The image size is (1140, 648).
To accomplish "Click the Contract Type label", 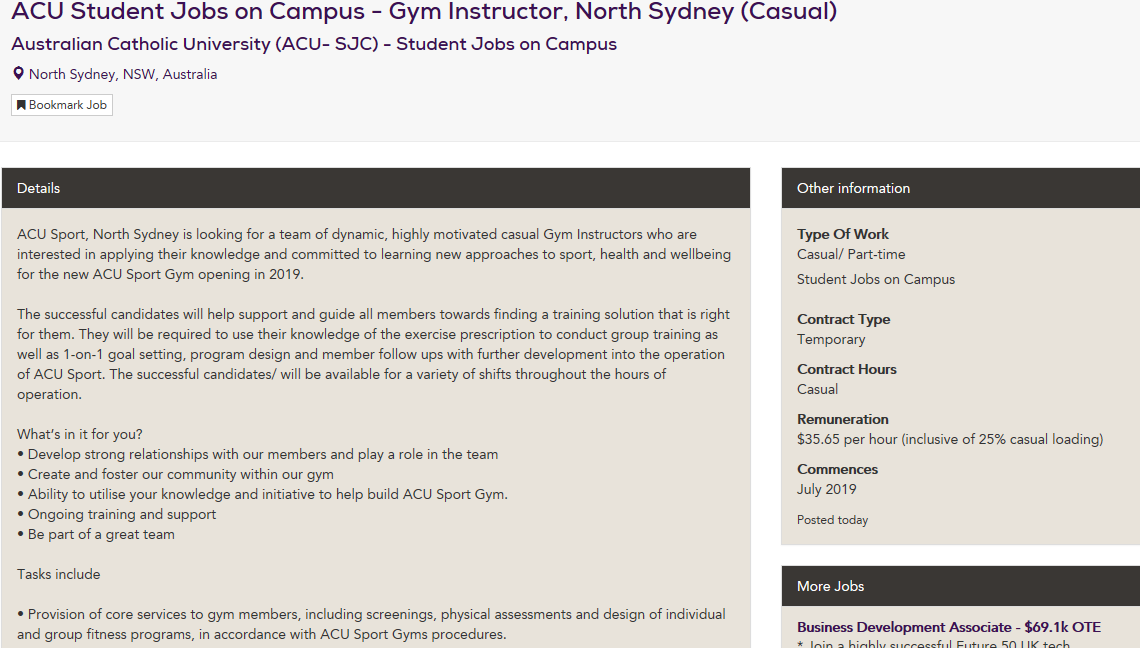I will [843, 319].
